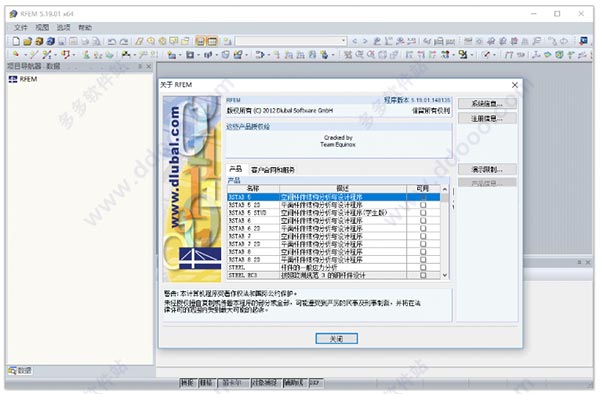Toggle availability checkbox for RSTAB 7
The width and height of the screenshot is (600, 394).
[423, 236]
